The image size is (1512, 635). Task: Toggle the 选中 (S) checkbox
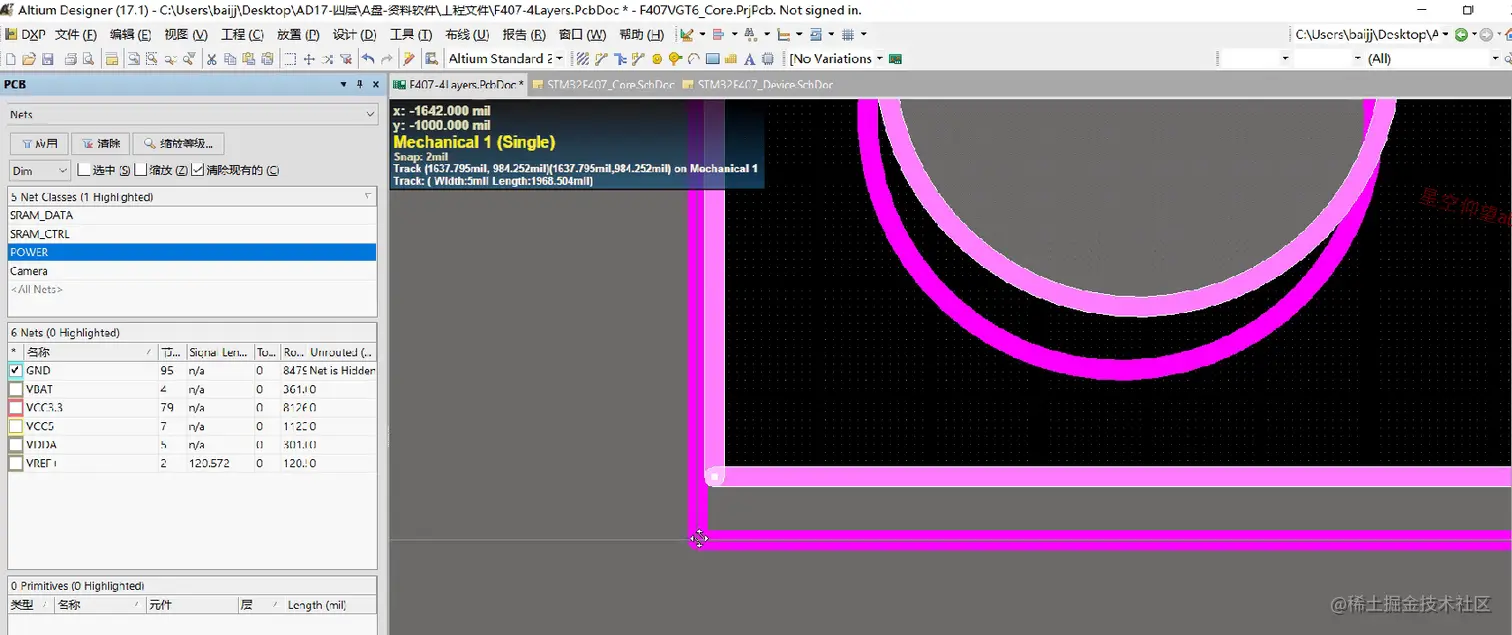pyautogui.click(x=85, y=170)
